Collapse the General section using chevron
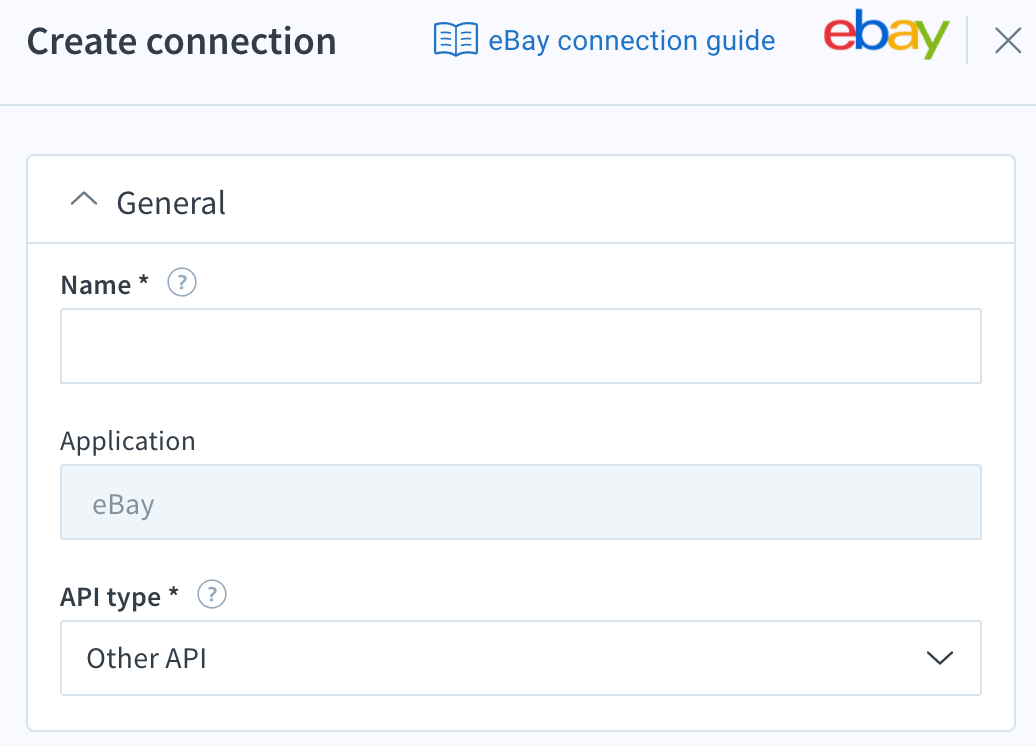1036x746 pixels. click(x=84, y=200)
